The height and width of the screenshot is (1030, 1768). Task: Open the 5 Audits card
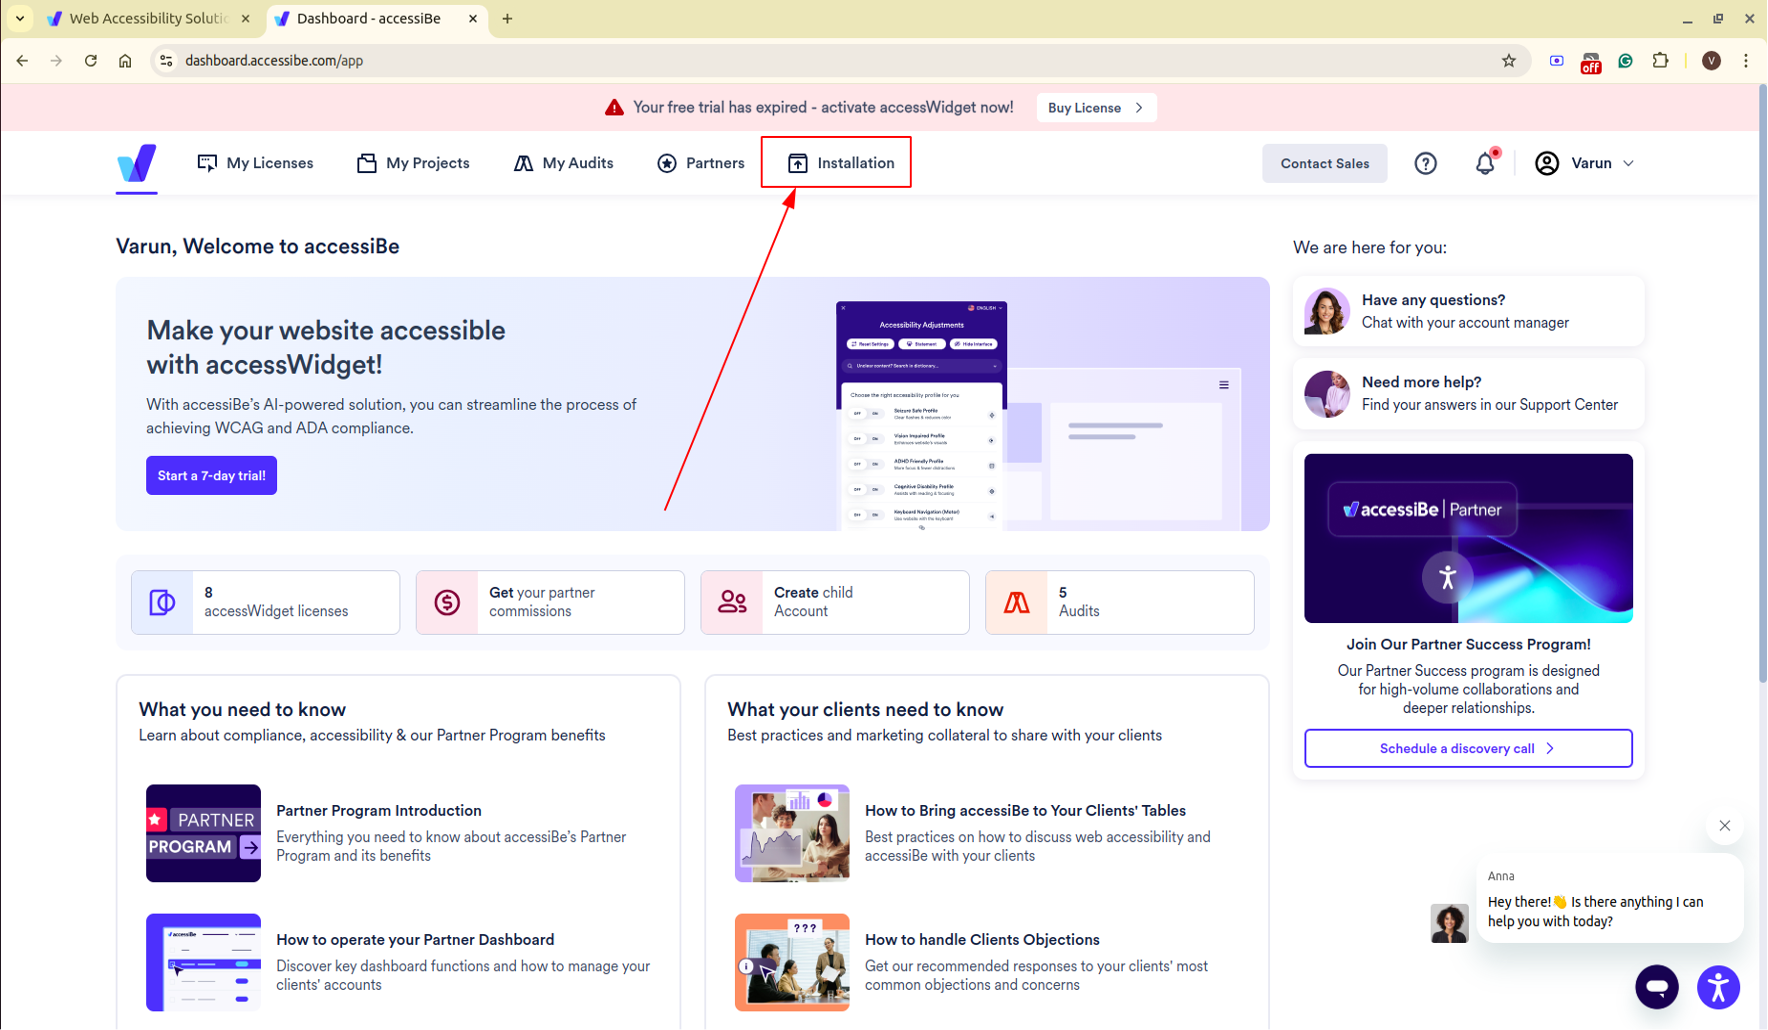click(x=1119, y=602)
